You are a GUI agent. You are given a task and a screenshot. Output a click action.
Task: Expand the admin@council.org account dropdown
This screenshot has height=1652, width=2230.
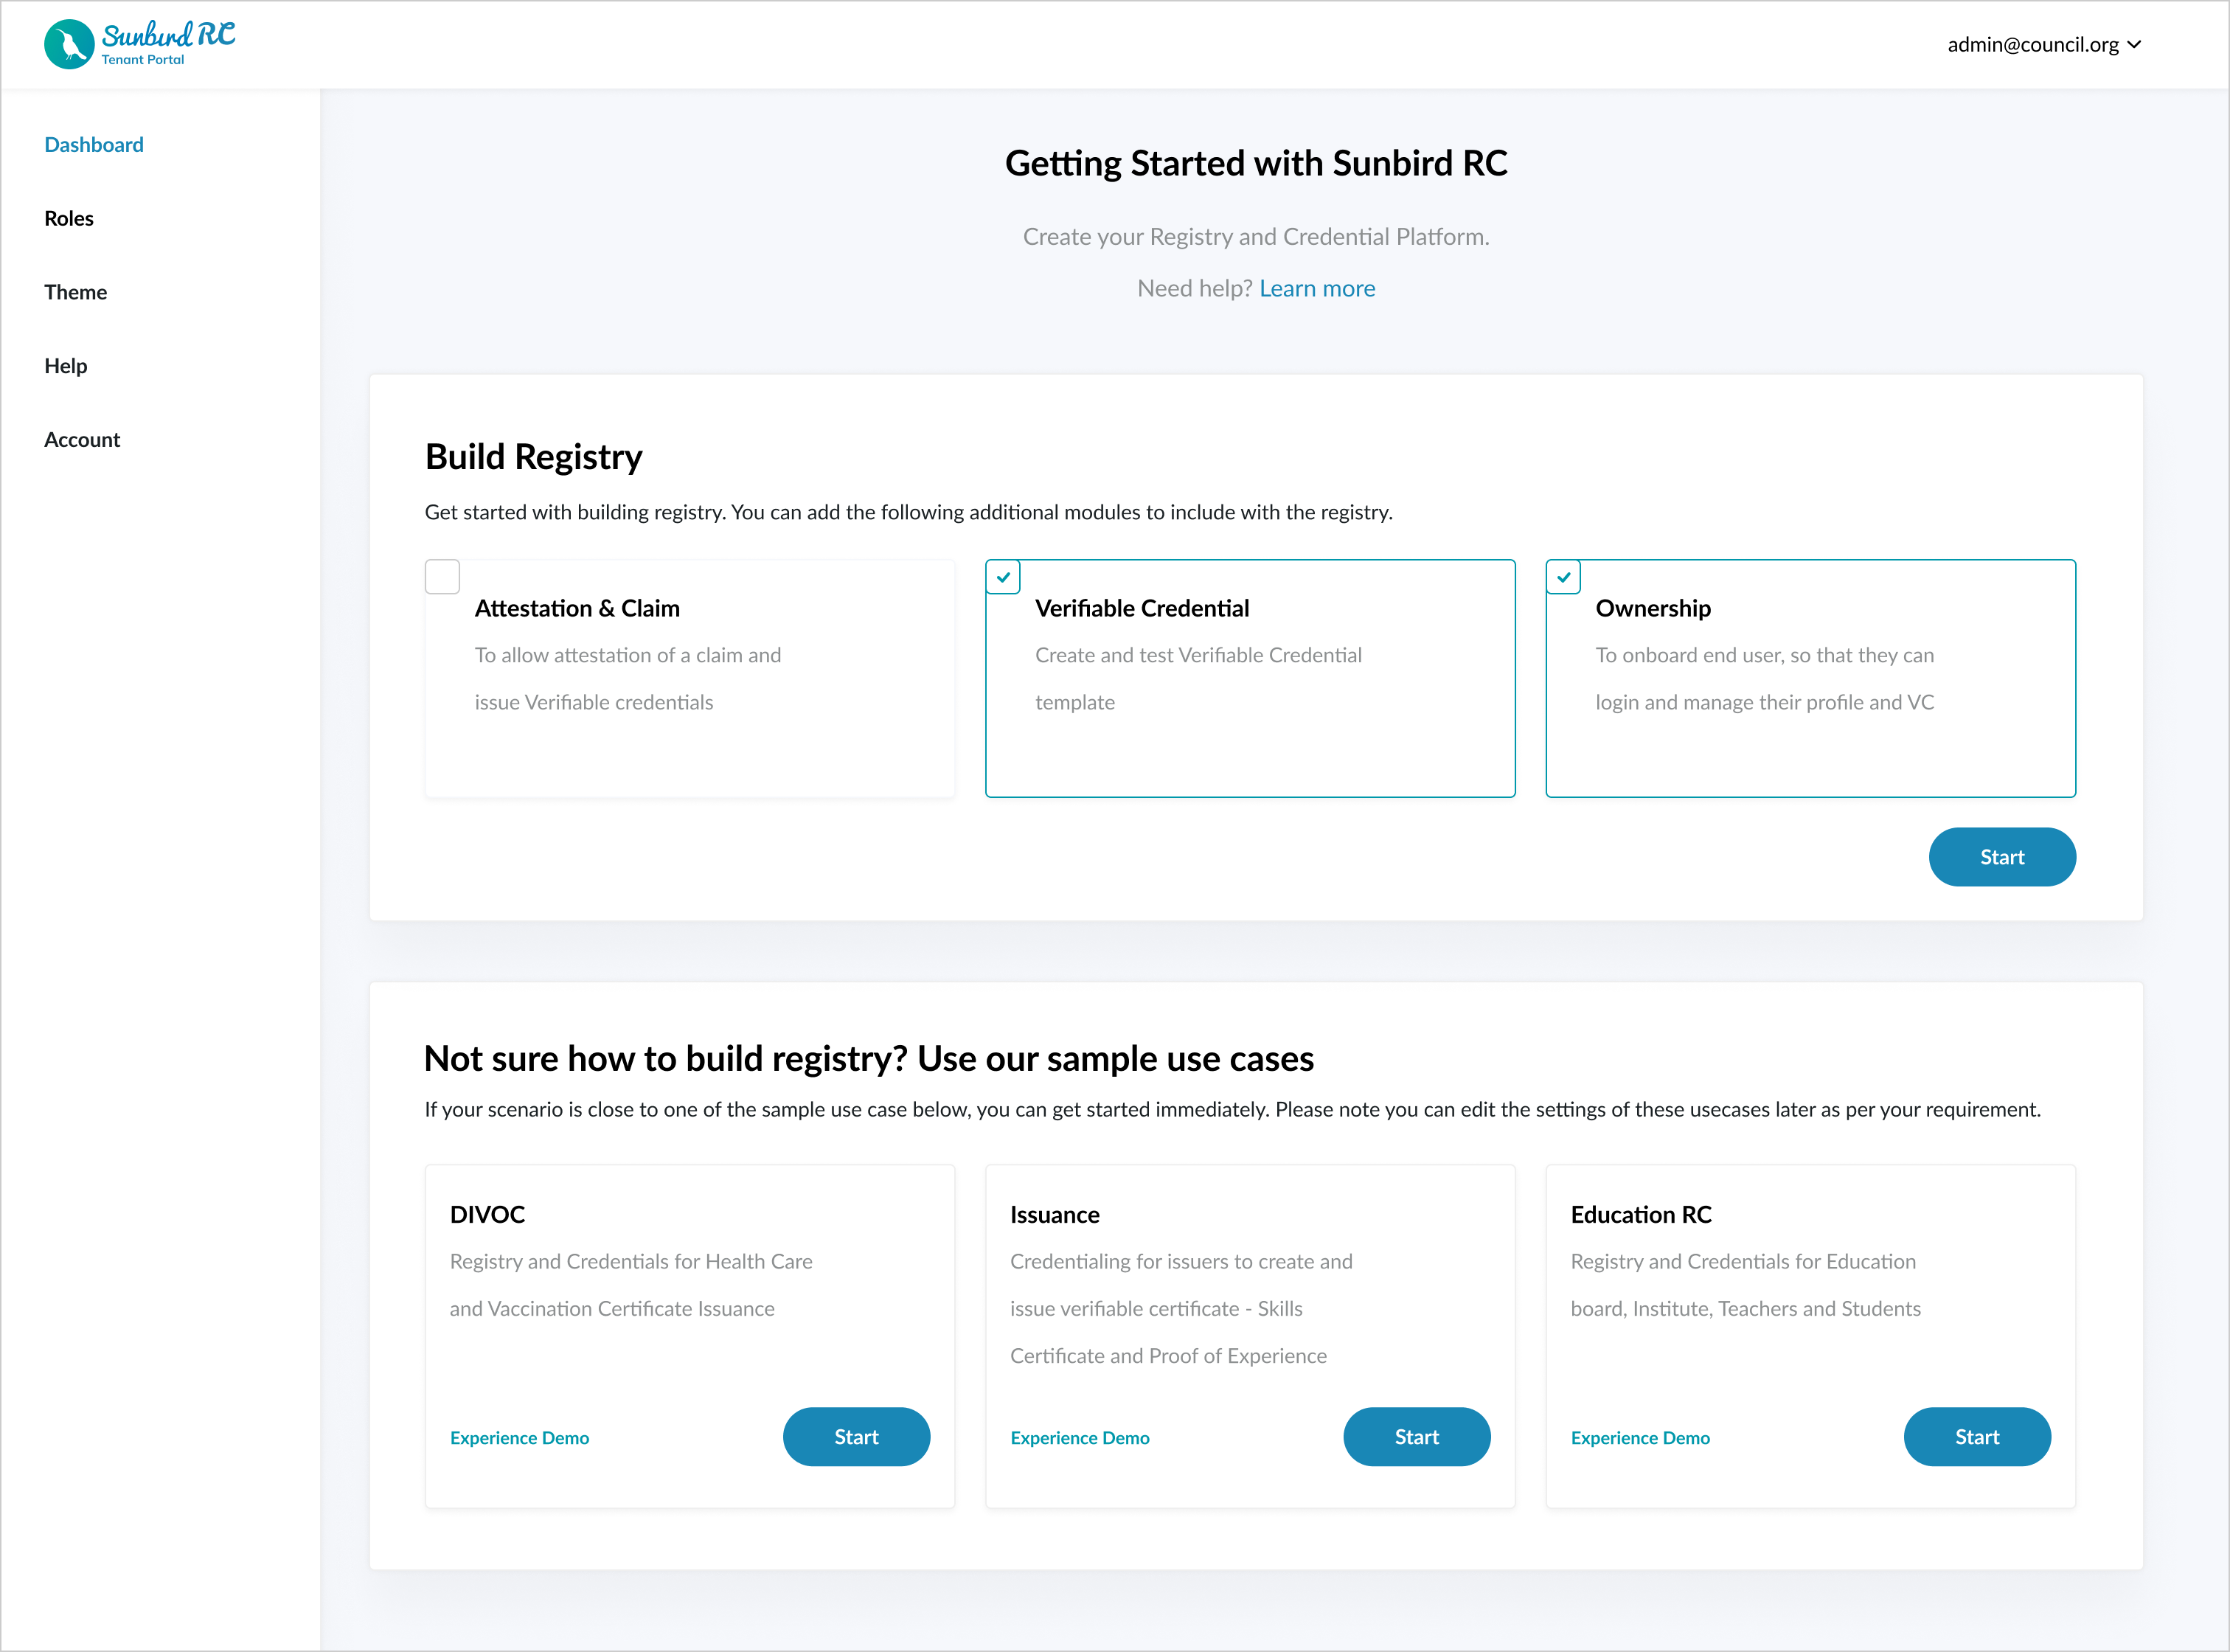coord(2032,45)
